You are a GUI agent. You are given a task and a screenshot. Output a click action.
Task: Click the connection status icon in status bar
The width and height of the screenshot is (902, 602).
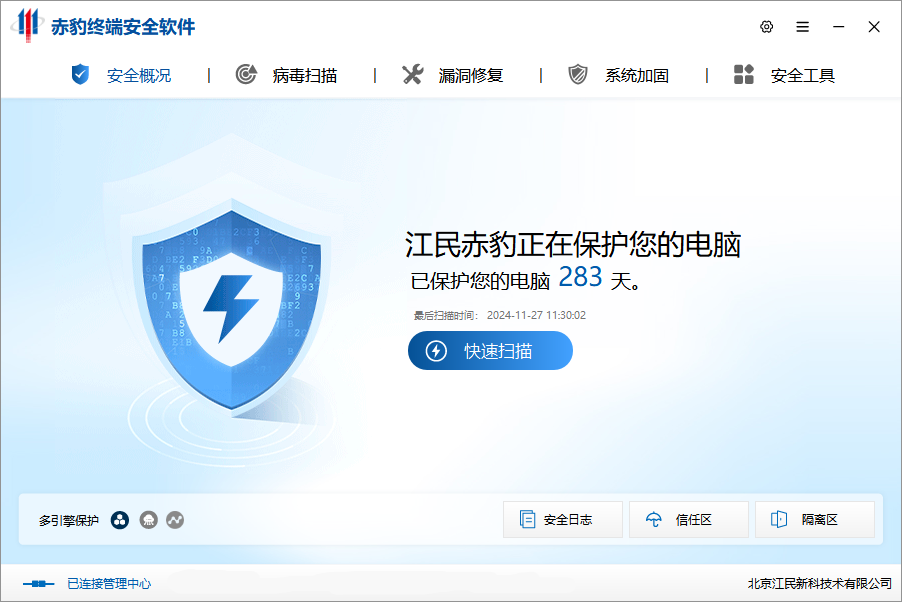(x=39, y=584)
